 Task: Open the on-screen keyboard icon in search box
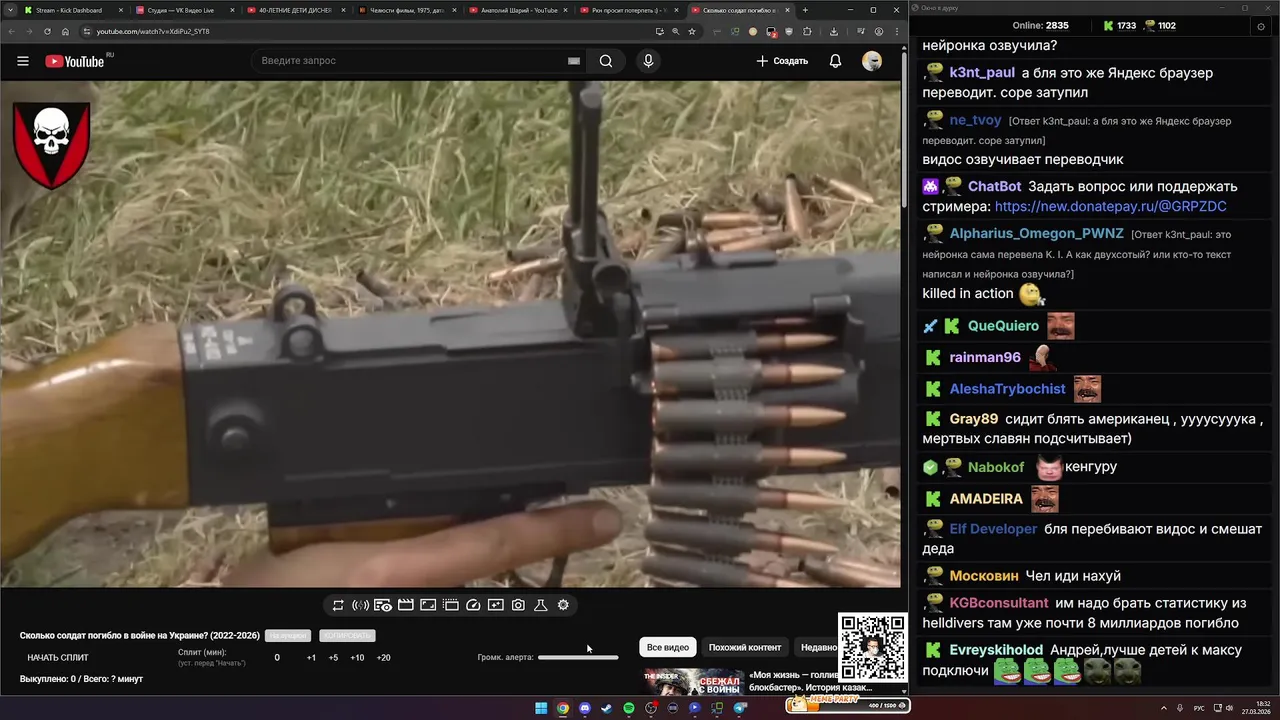pos(574,61)
